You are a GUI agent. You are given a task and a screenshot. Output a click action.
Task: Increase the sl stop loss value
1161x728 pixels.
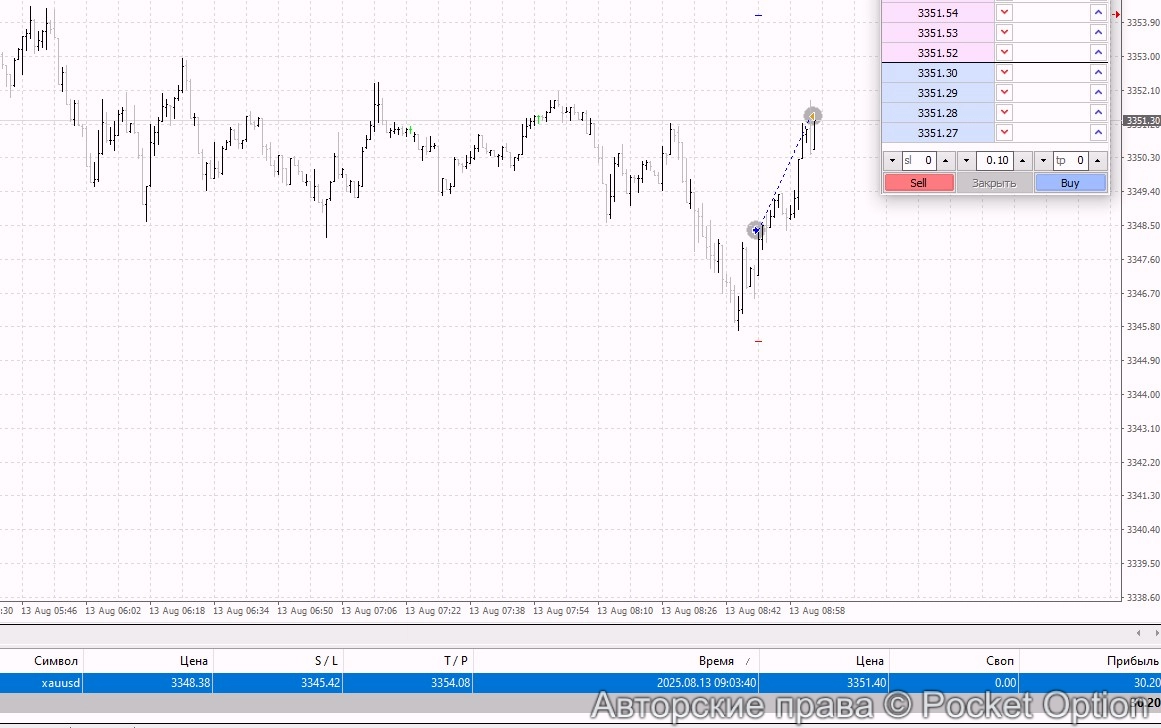[x=946, y=161]
